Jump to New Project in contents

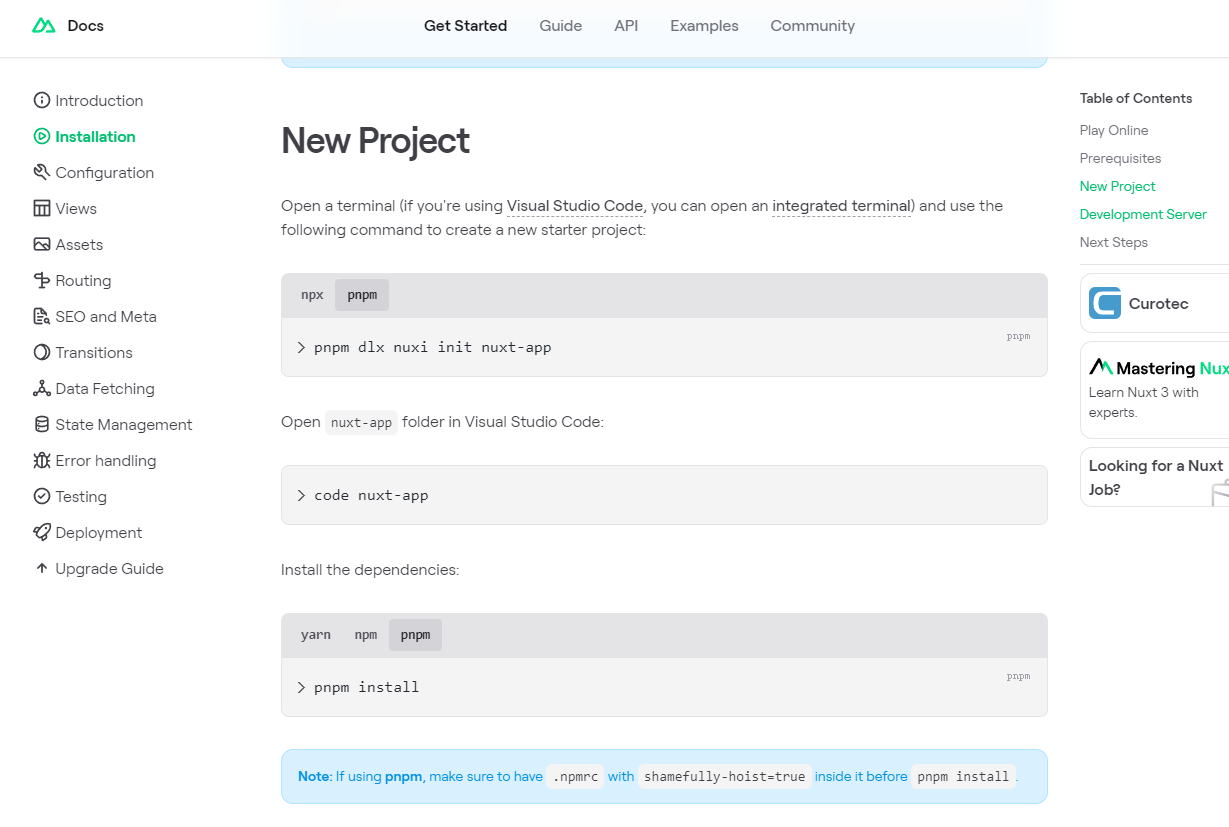pyautogui.click(x=1117, y=186)
